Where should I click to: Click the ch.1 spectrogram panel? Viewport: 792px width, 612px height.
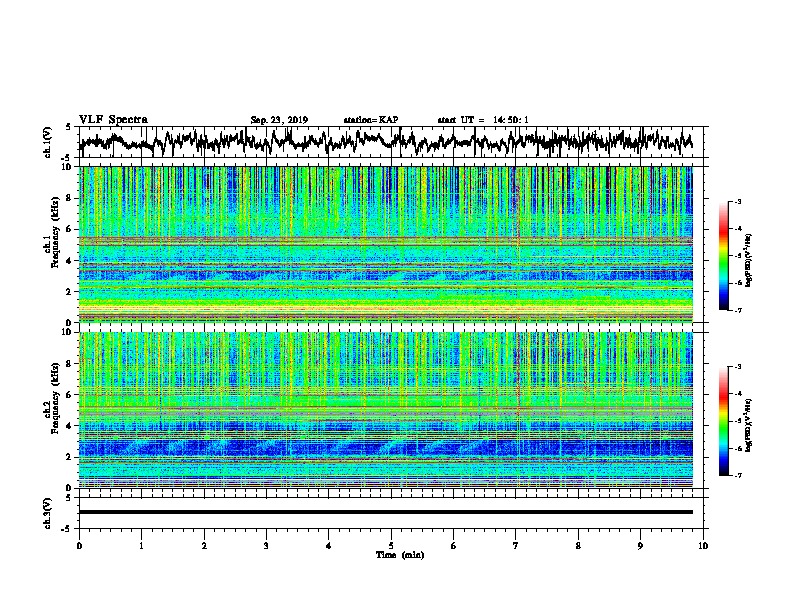tap(385, 244)
